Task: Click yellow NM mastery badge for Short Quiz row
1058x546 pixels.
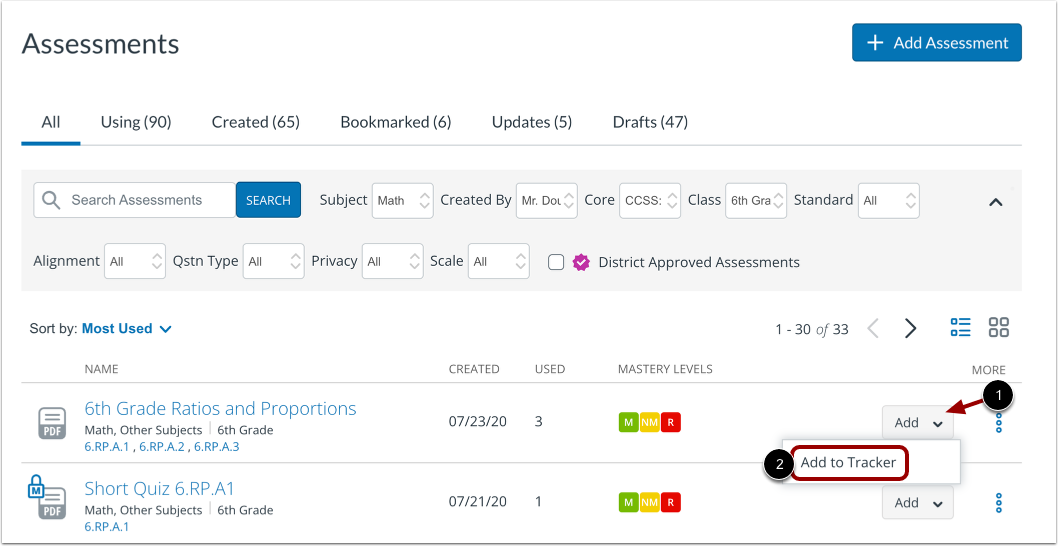Action: [650, 502]
